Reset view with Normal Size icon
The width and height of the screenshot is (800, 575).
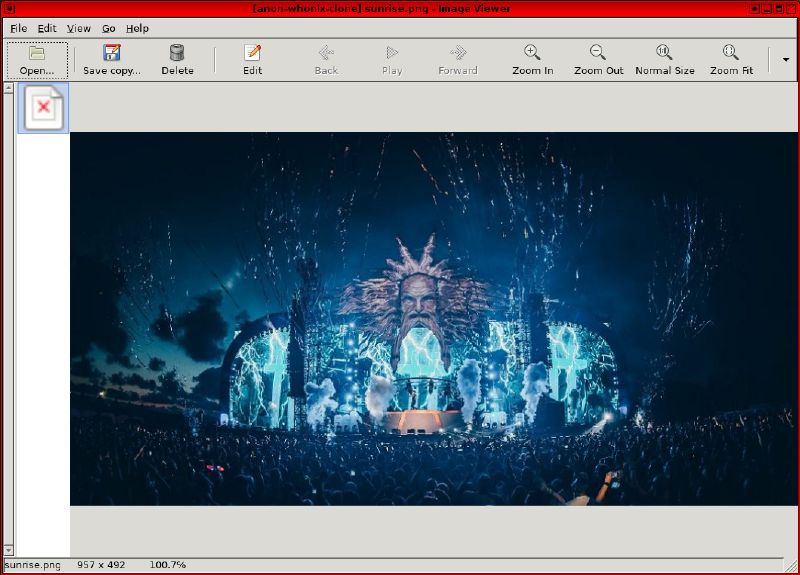664,53
